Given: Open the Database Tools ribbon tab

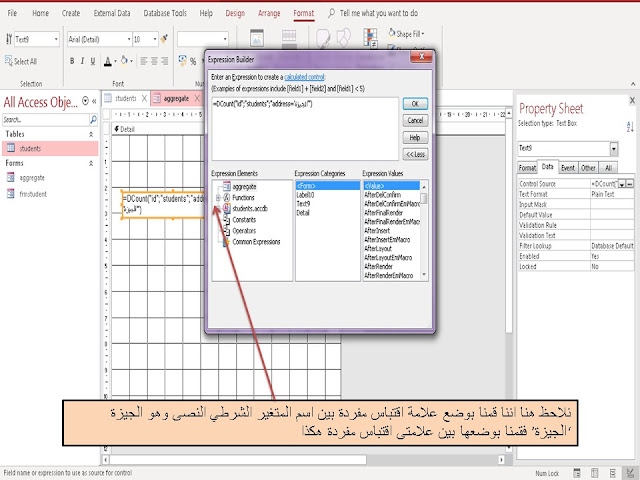Looking at the screenshot, I should (165, 13).
